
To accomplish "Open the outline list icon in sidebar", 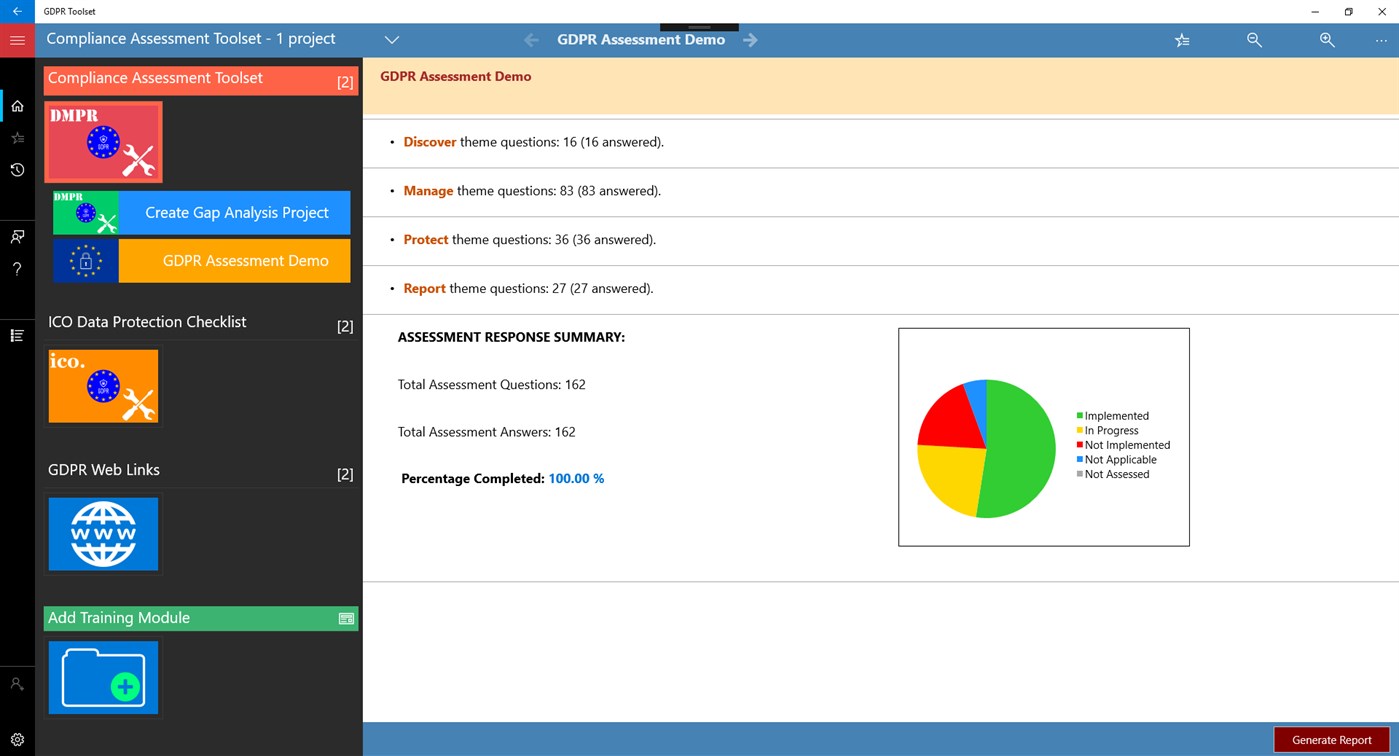I will coord(17,335).
